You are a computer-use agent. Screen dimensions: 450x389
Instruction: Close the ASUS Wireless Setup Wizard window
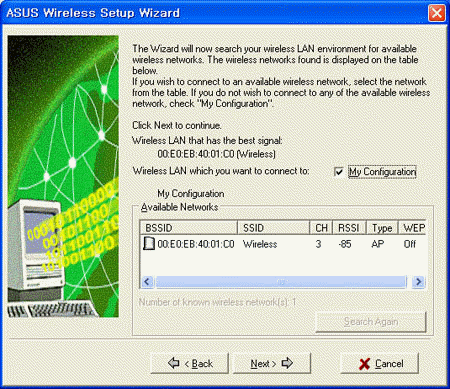436,13
